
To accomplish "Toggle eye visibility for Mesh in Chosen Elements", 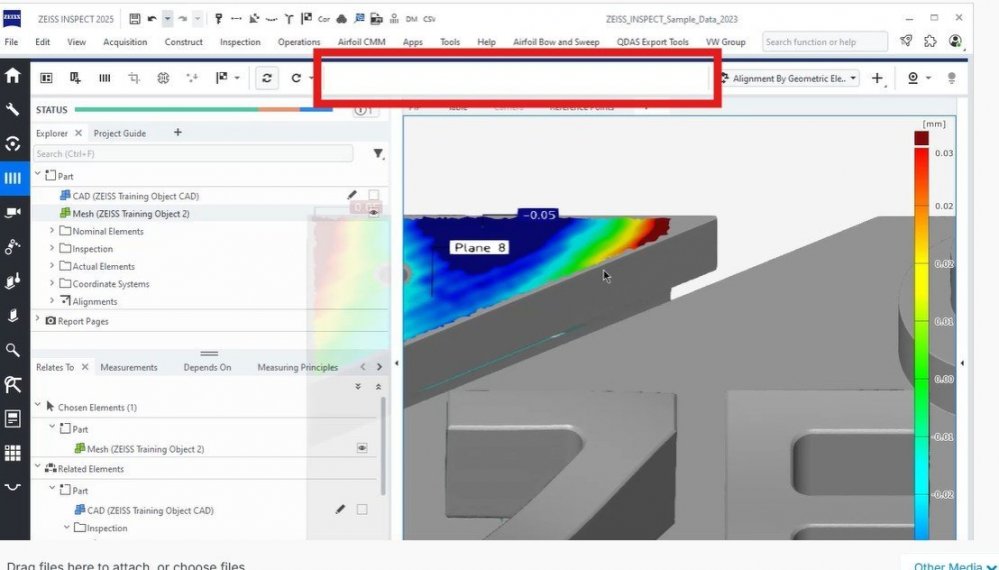I will tap(362, 448).
